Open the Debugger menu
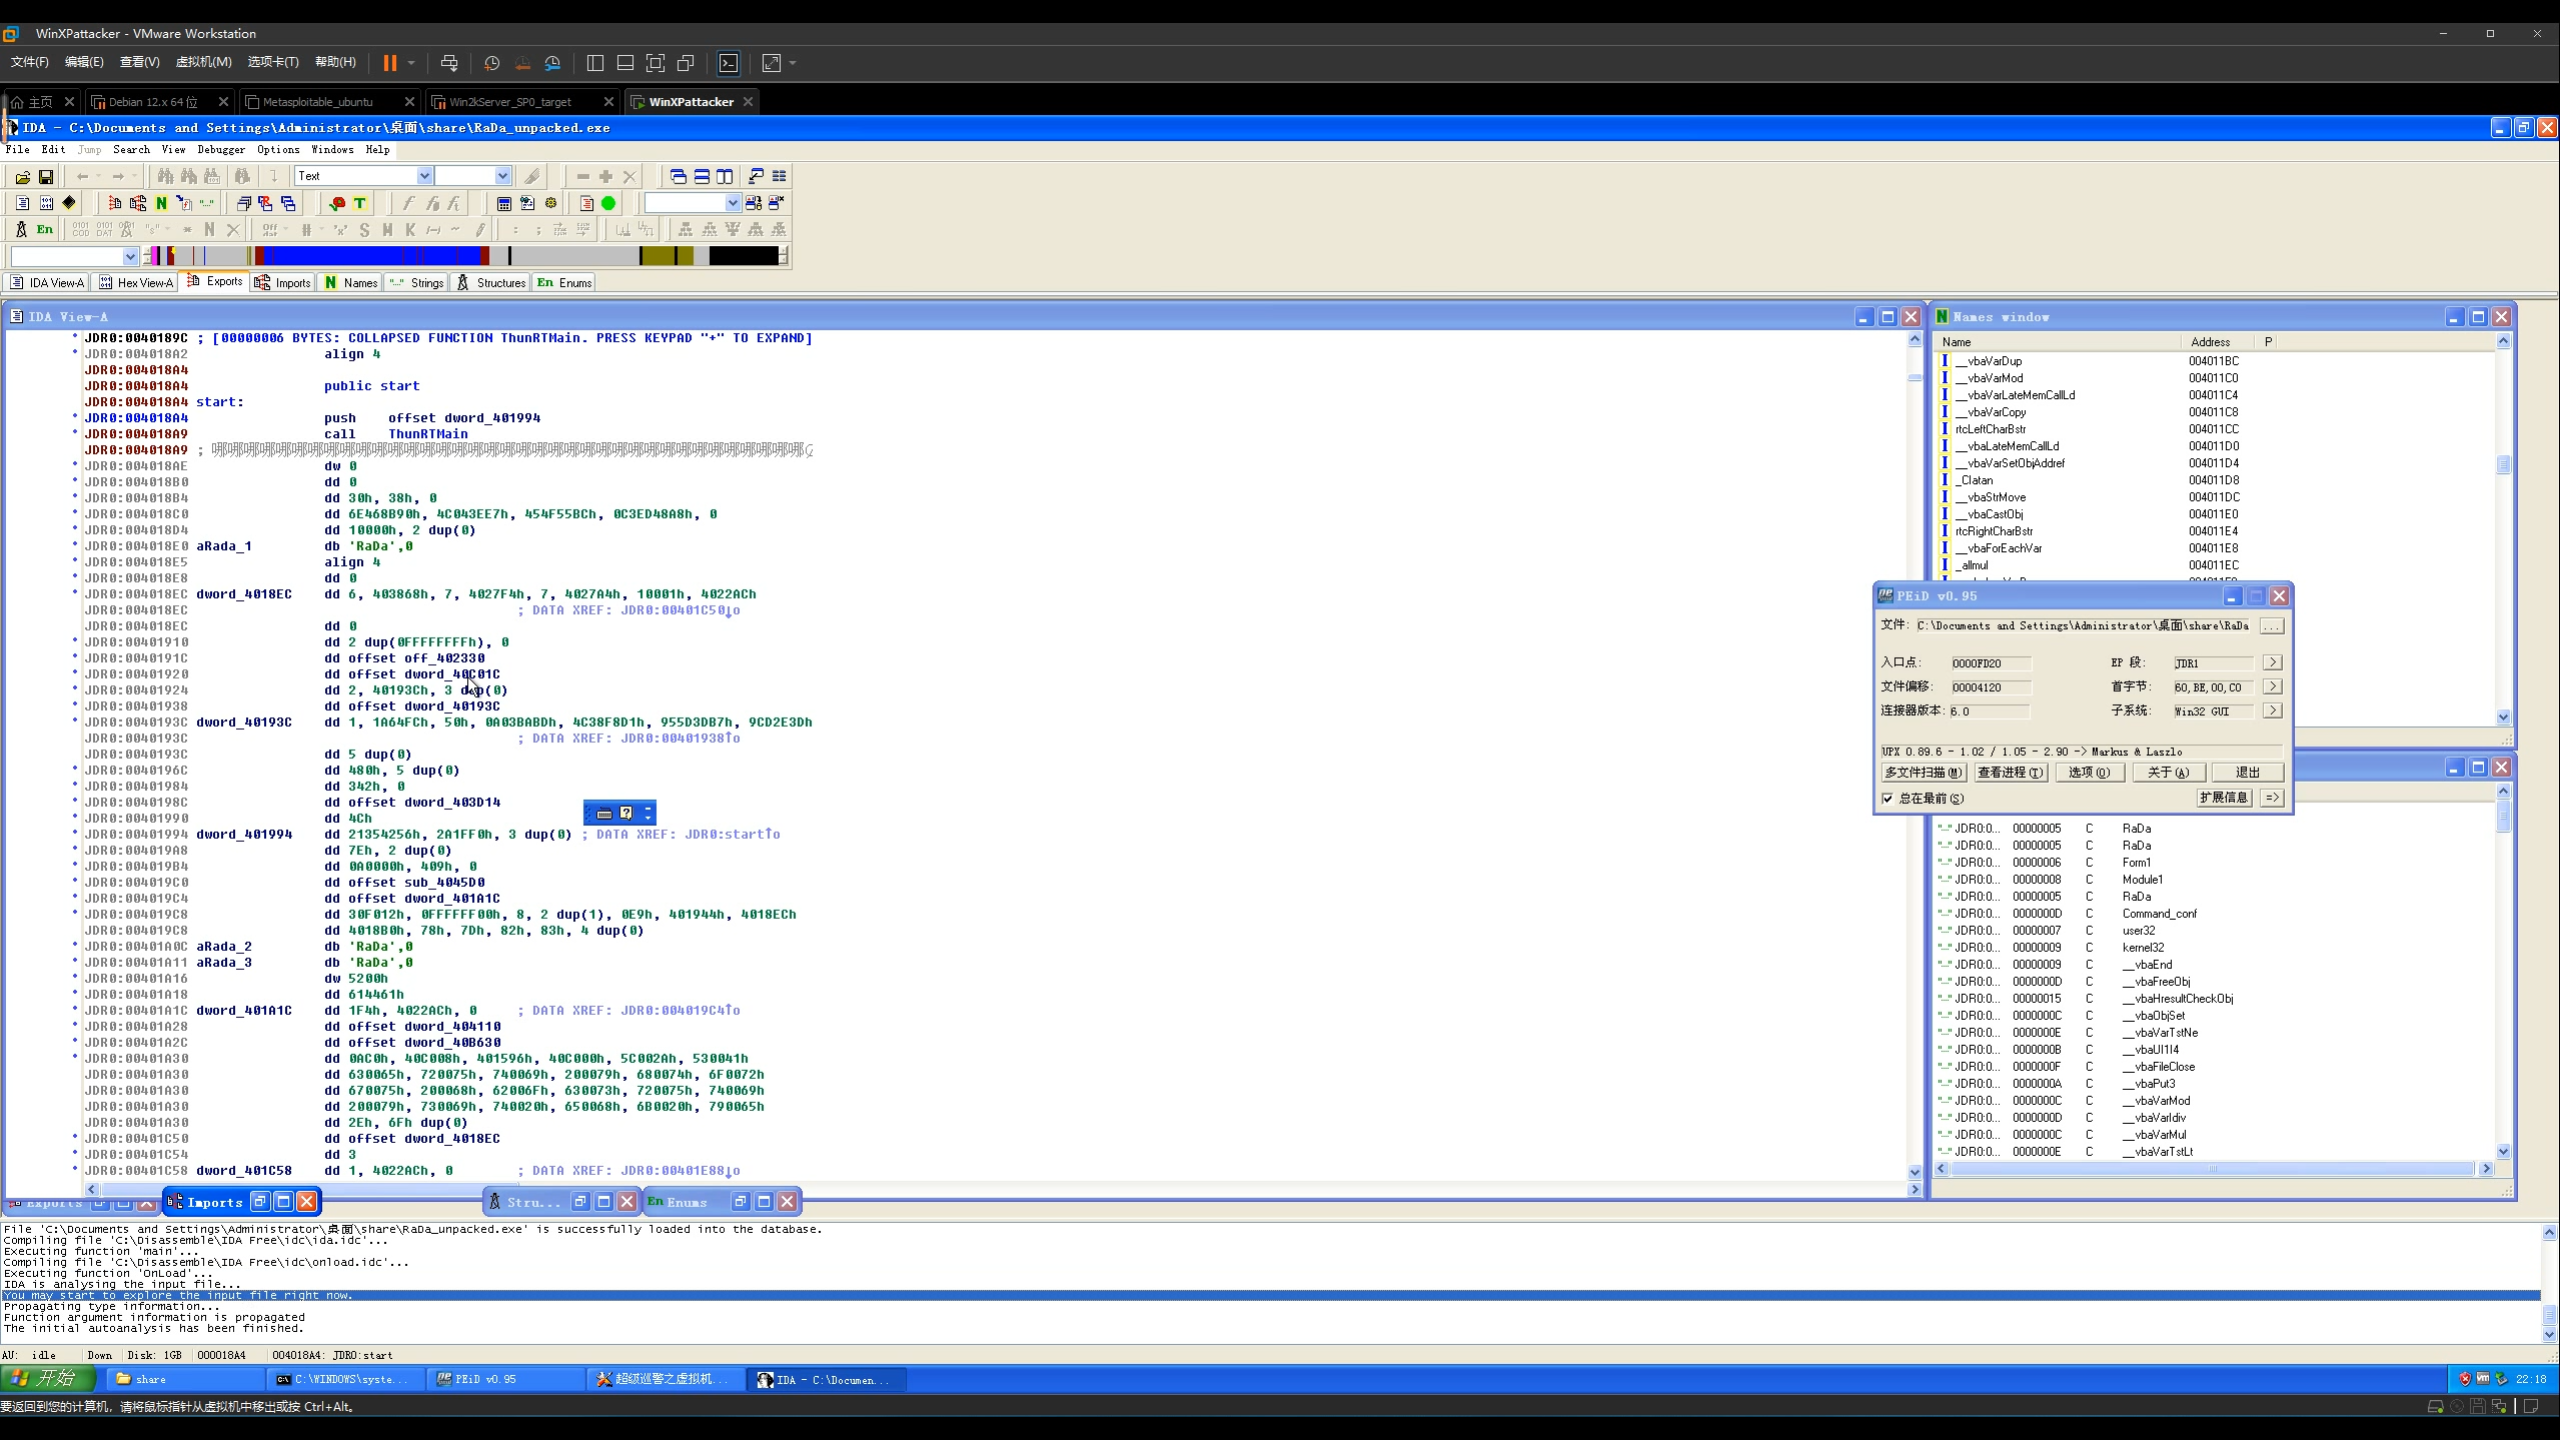This screenshot has height=1440, width=2560. coord(220,149)
